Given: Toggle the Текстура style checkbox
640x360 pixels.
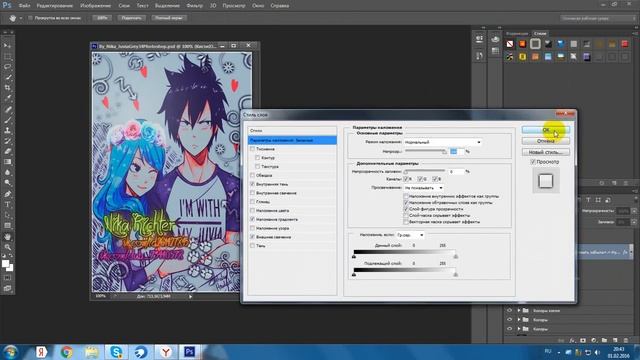Looking at the screenshot, I should pyautogui.click(x=257, y=167).
